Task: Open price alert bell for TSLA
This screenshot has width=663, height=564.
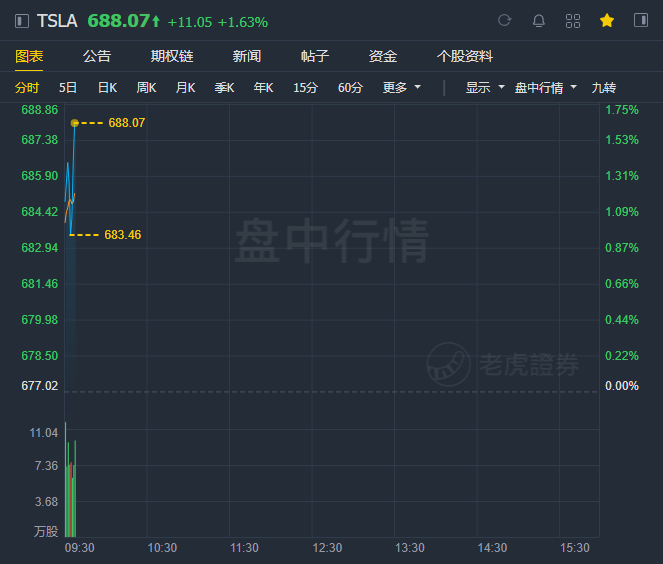Action: (539, 20)
